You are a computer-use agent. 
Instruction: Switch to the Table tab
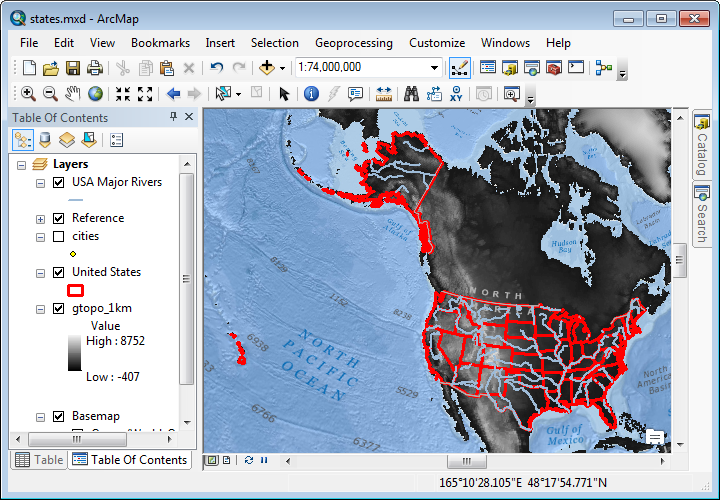click(x=37, y=460)
